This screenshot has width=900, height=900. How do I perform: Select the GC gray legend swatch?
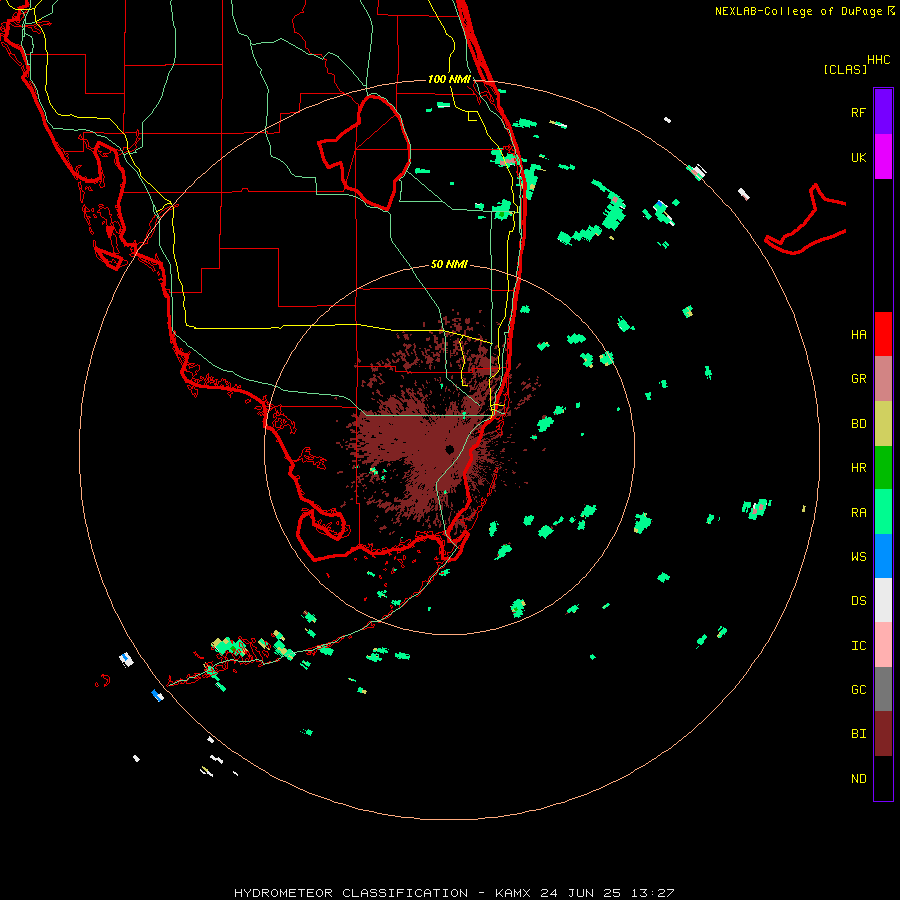tap(883, 689)
